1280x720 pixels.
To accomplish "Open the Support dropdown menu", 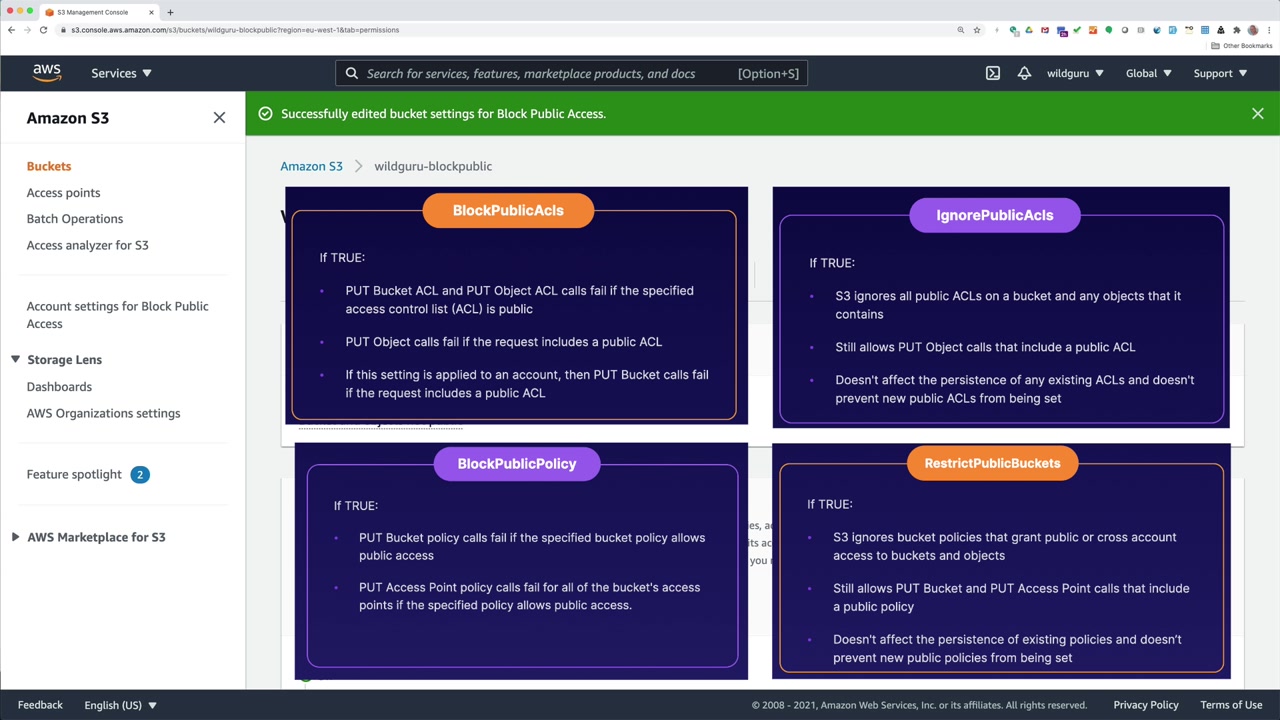I will 1220,73.
